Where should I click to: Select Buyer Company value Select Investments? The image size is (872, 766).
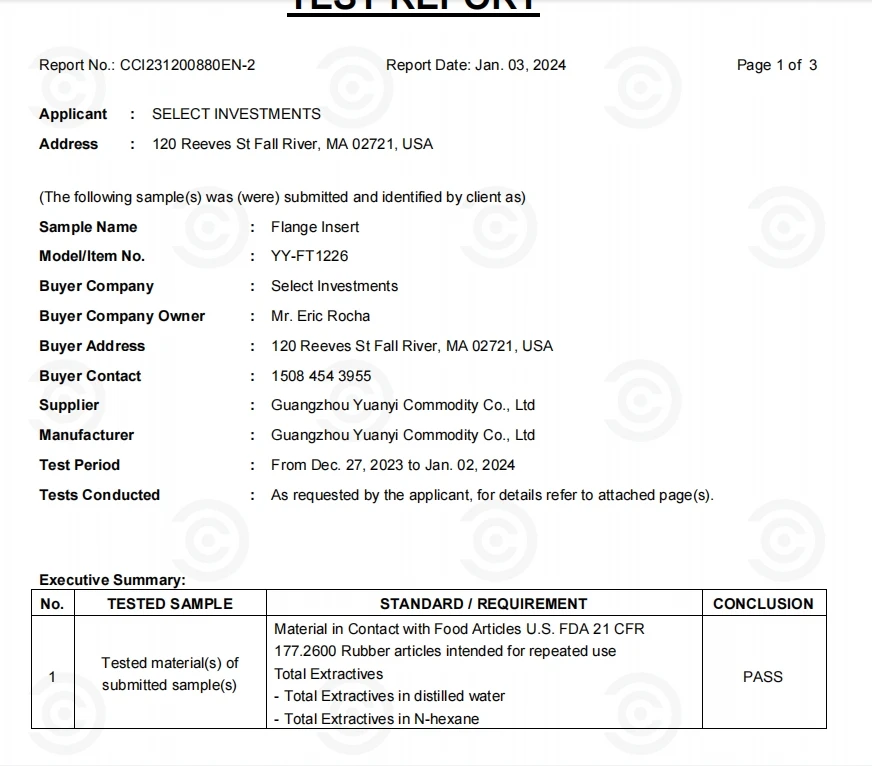(334, 286)
